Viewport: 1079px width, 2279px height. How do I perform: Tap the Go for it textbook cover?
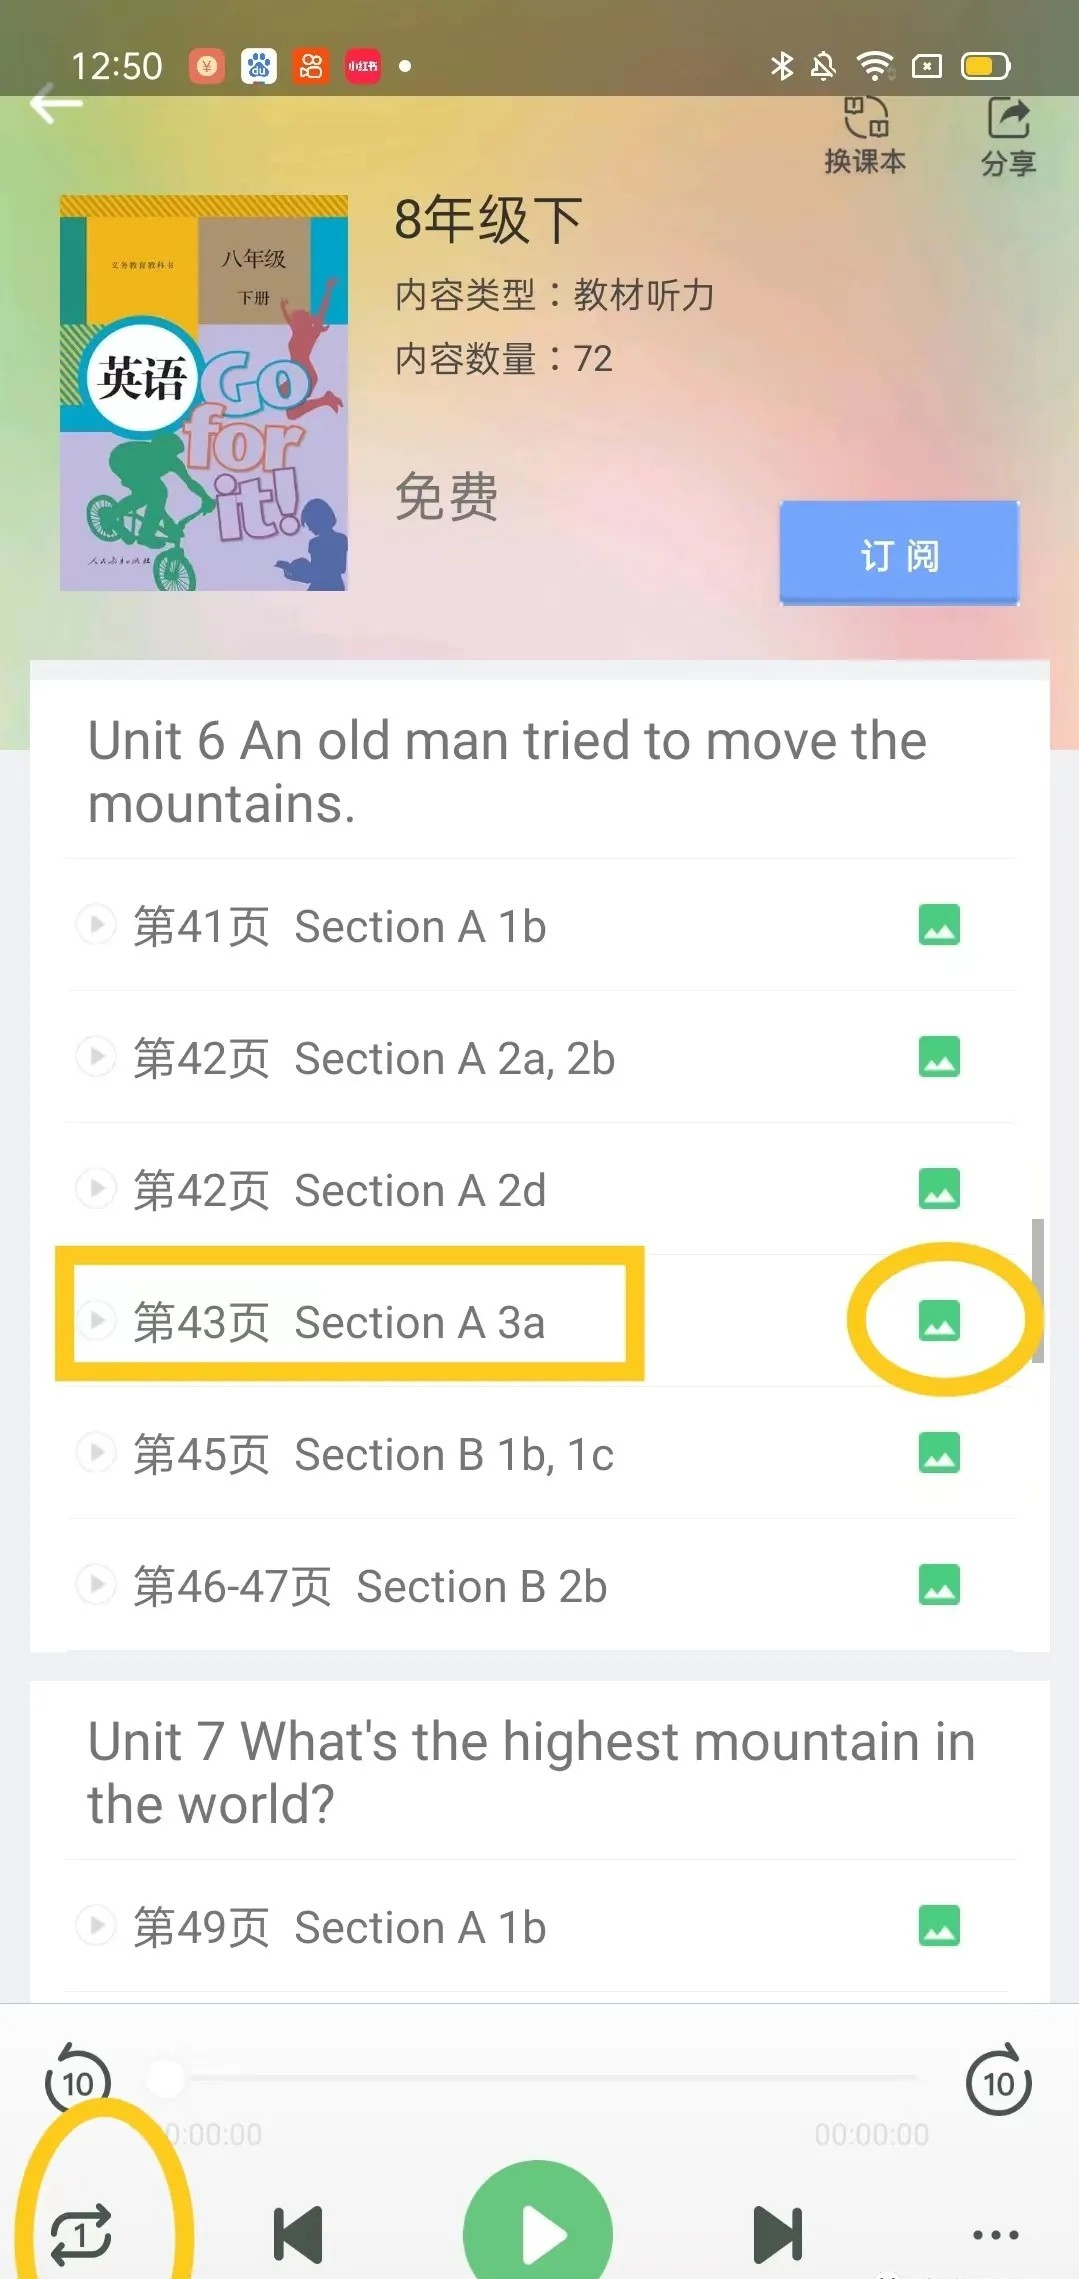point(204,393)
